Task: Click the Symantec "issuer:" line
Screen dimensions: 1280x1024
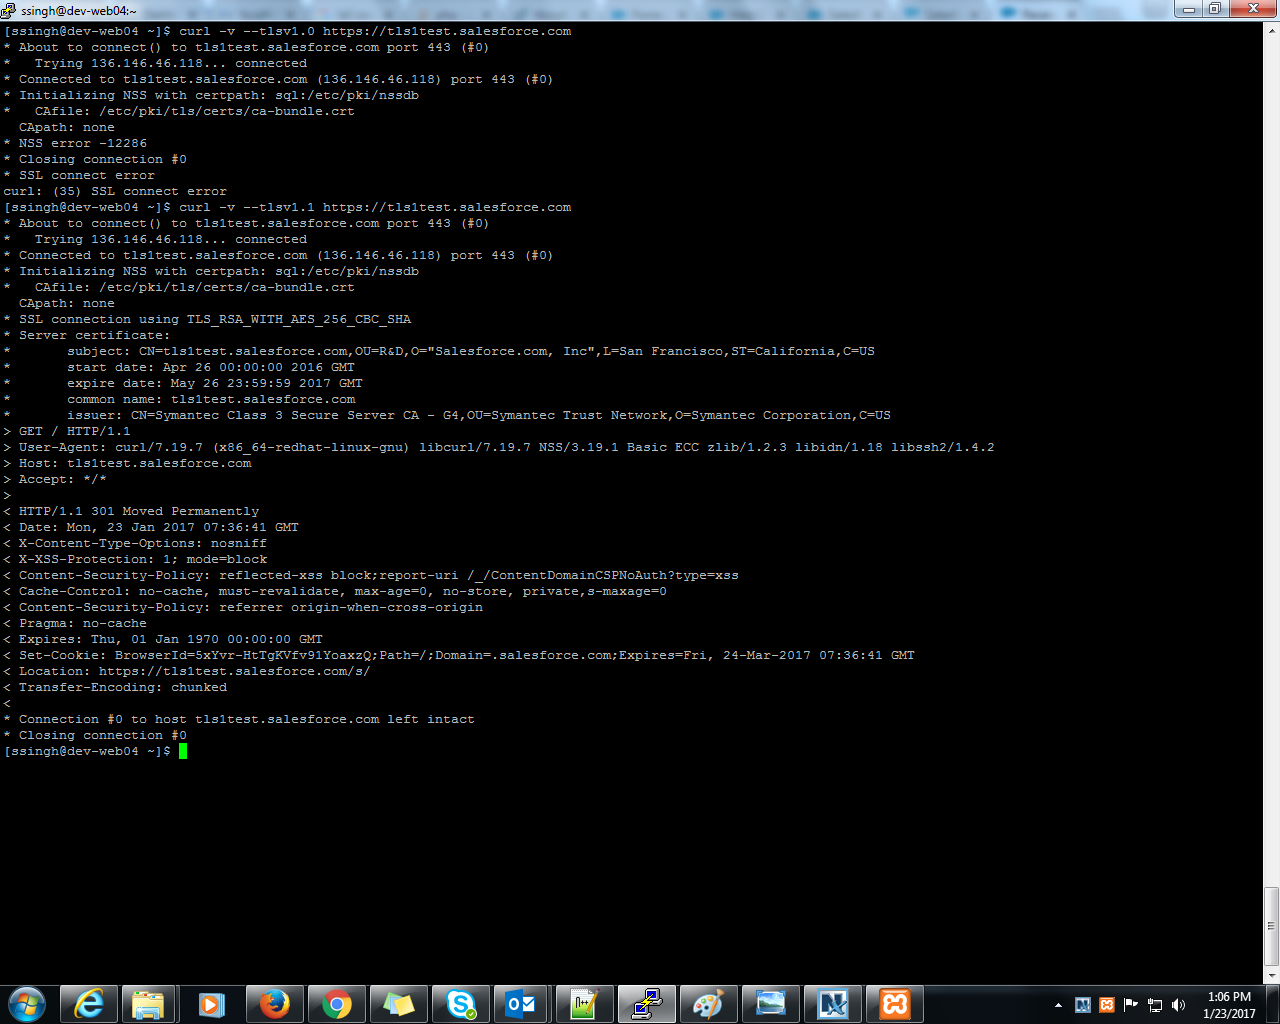Action: [447, 415]
